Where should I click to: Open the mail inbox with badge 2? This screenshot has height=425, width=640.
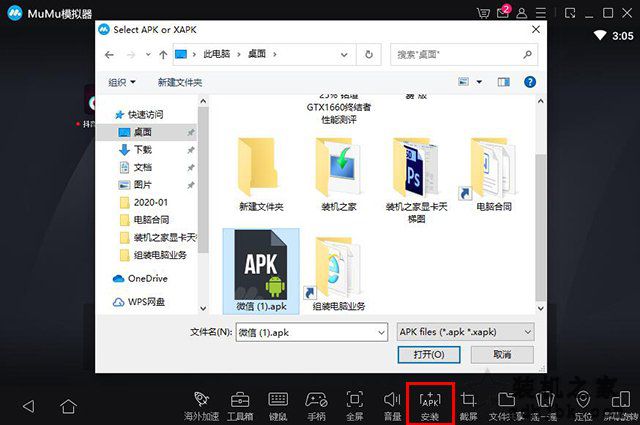pyautogui.click(x=503, y=12)
